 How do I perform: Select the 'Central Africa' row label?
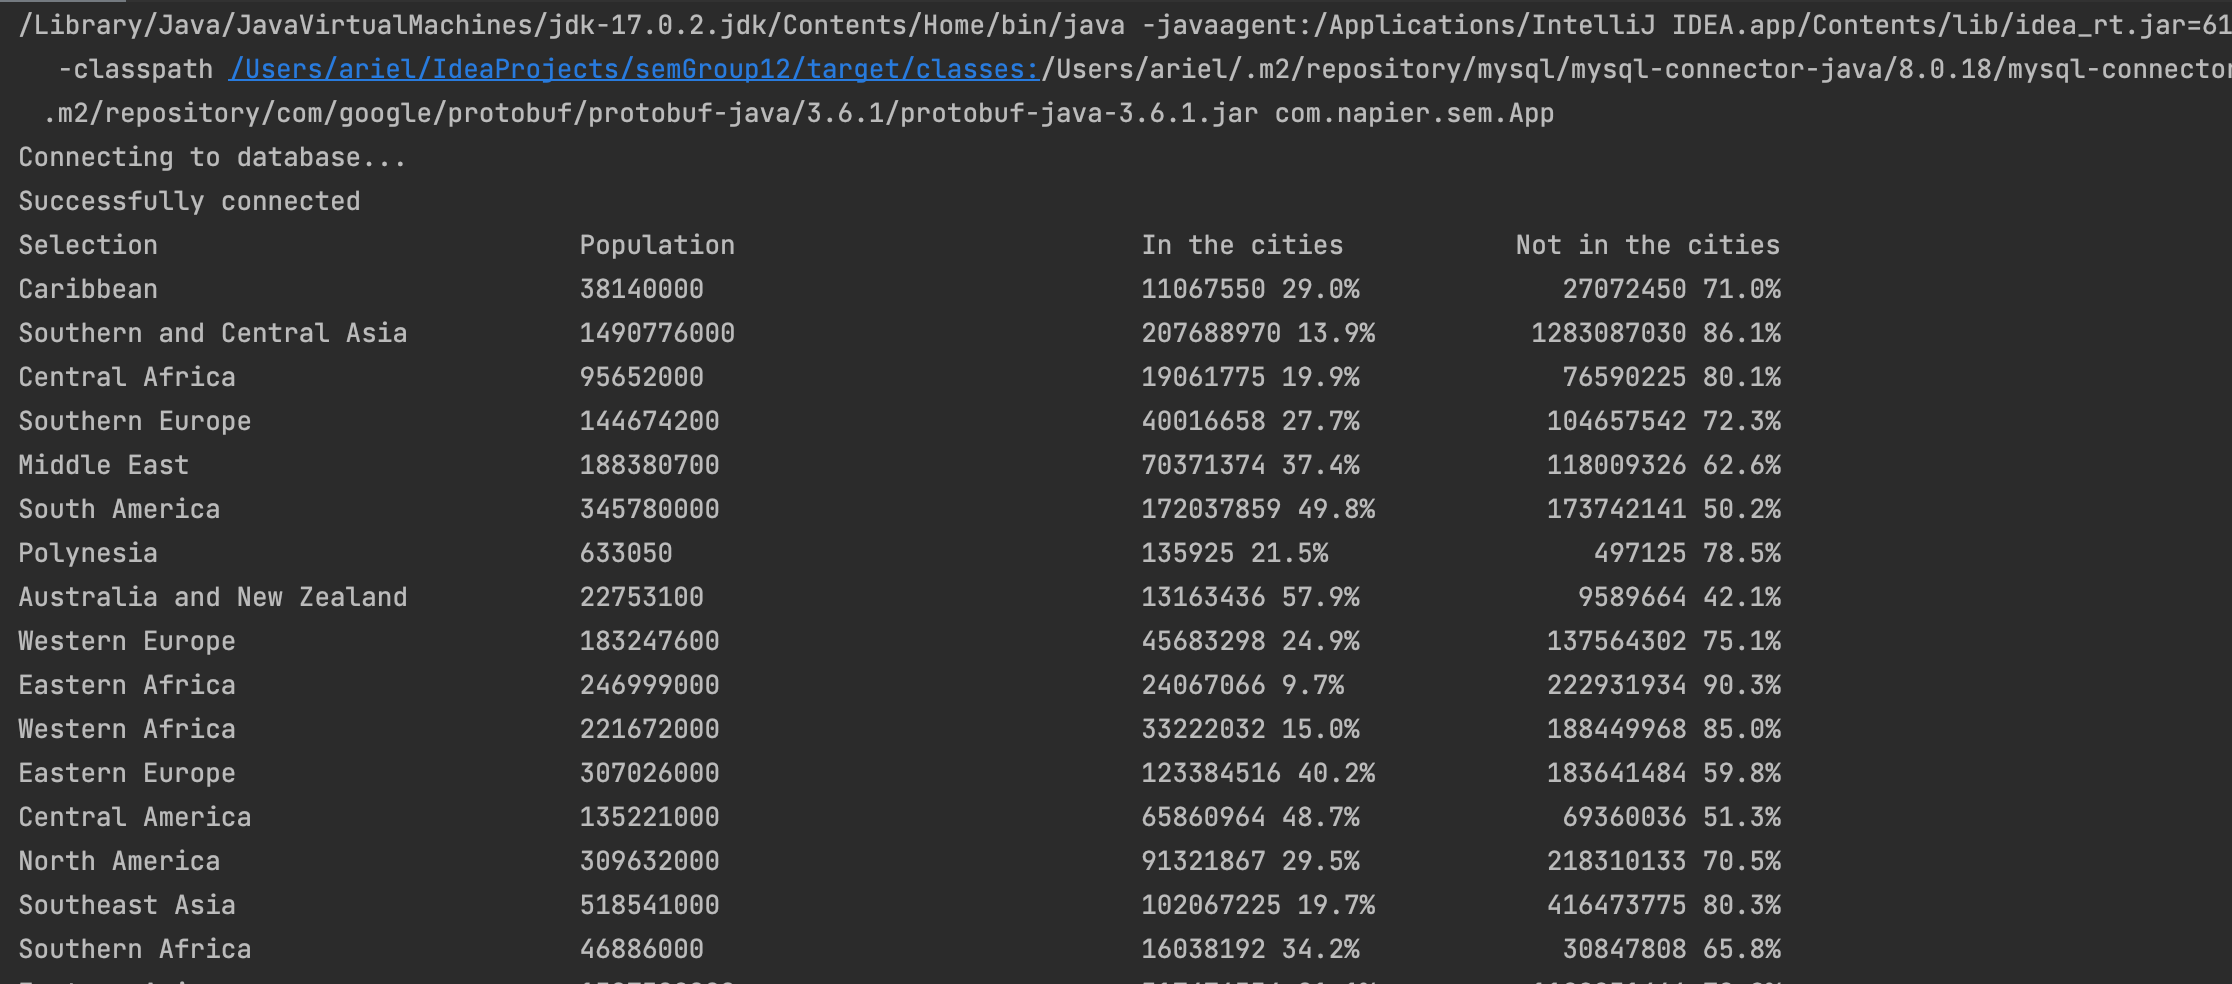click(x=127, y=377)
